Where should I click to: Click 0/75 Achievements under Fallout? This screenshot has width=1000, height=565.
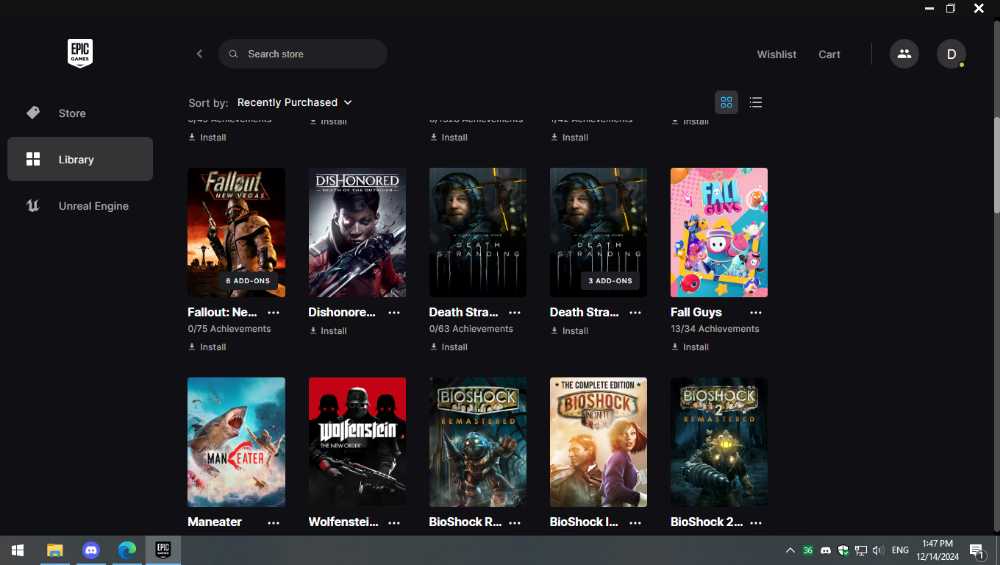229,329
